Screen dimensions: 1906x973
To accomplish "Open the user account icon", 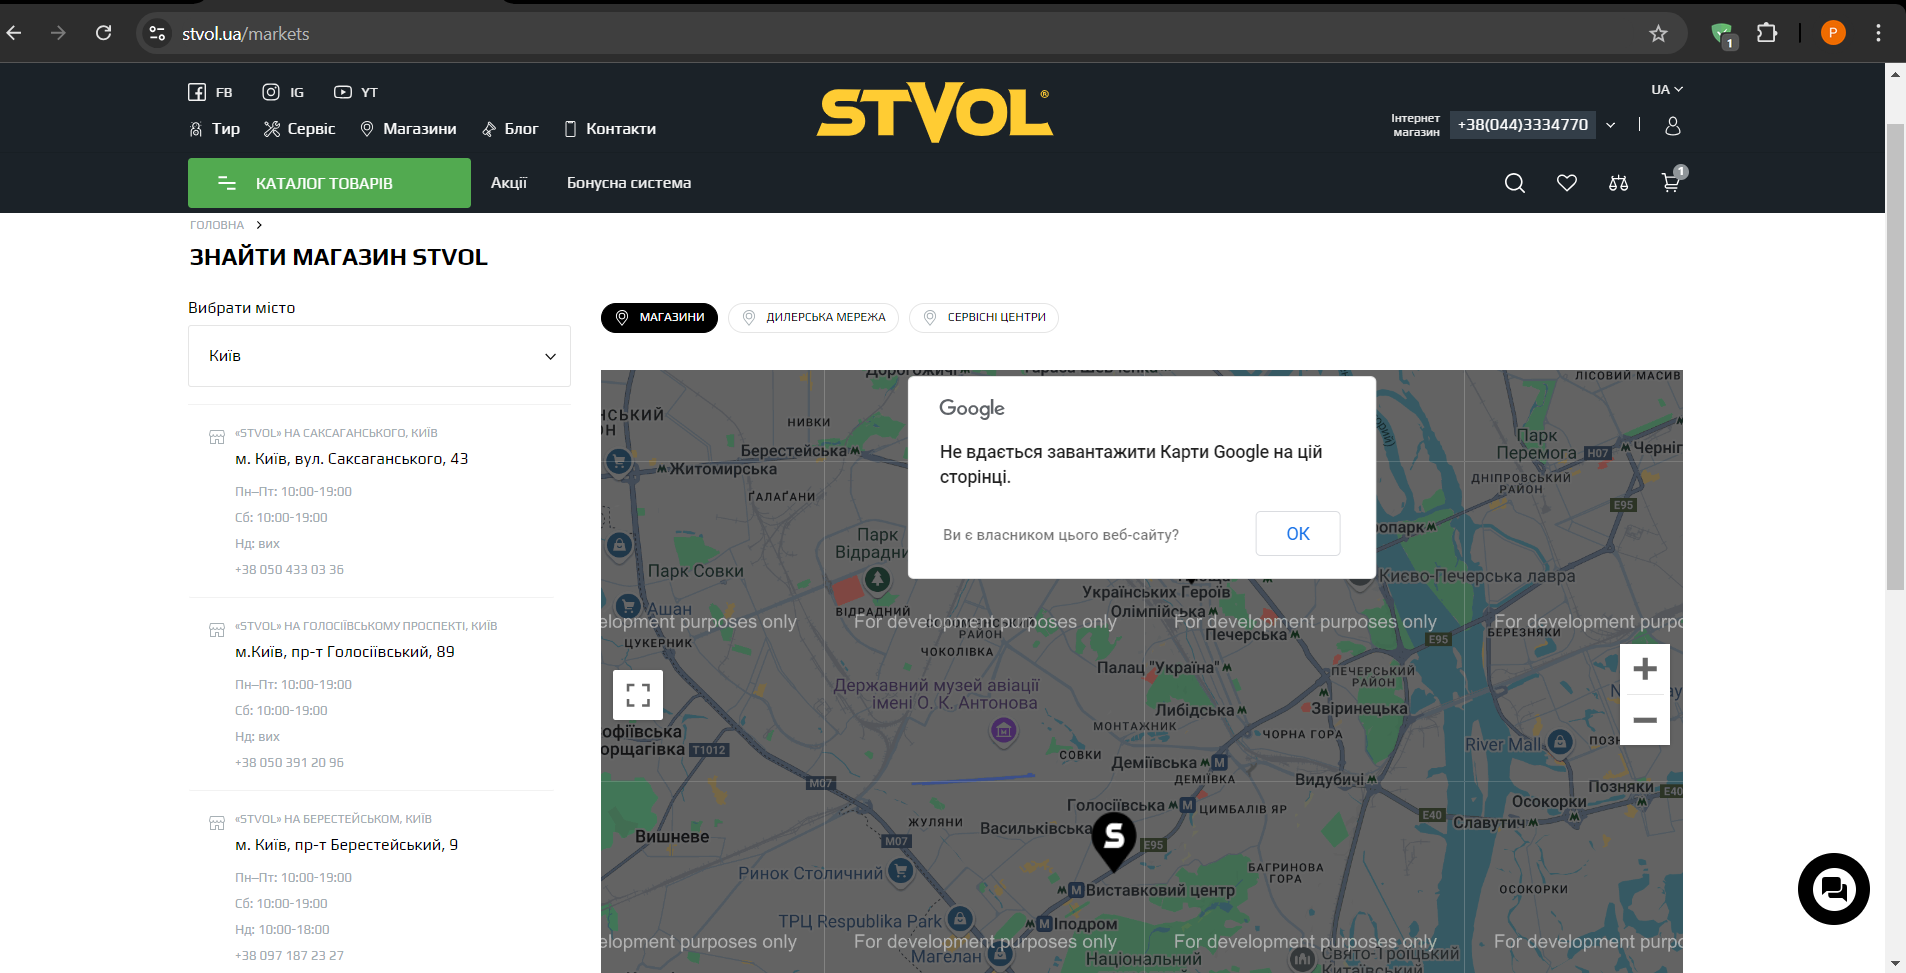I will 1673,125.
